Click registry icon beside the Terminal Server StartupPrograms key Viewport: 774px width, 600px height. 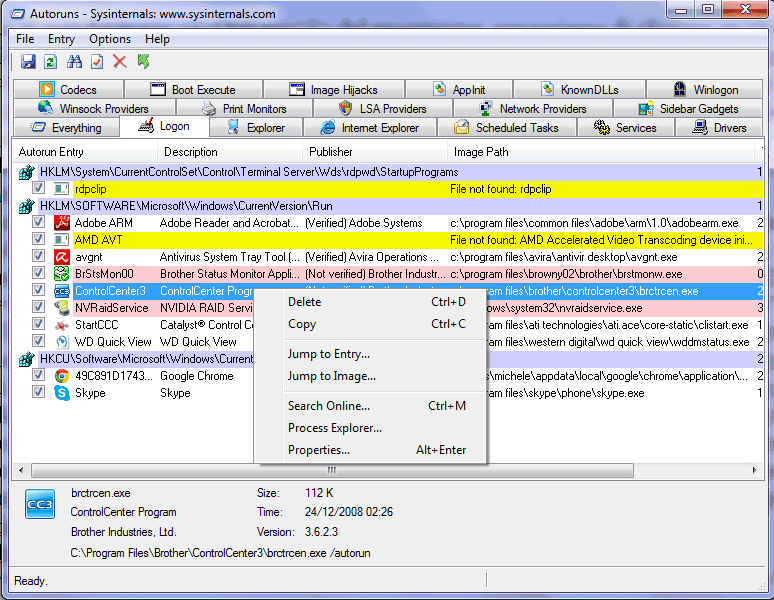coord(26,172)
